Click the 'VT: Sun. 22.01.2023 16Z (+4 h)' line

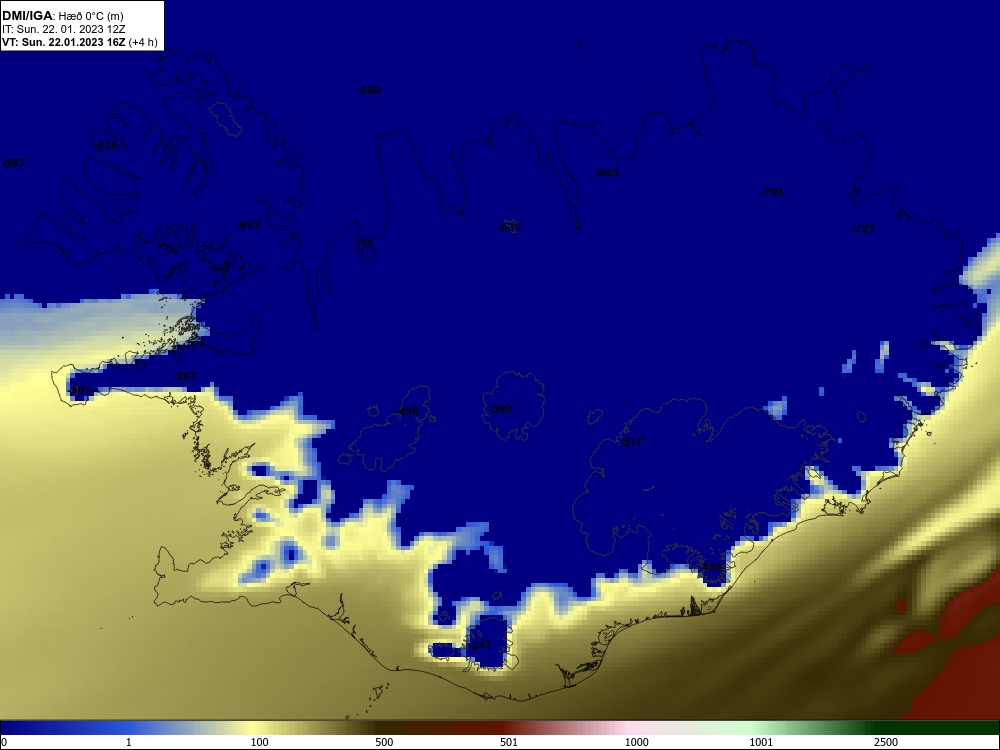point(79,42)
